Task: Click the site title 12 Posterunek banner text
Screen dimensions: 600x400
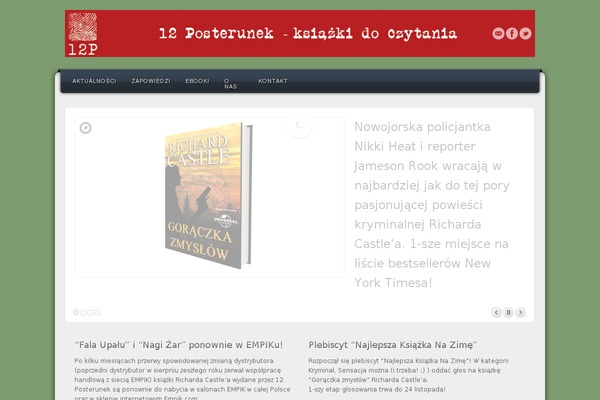Action: [308, 34]
